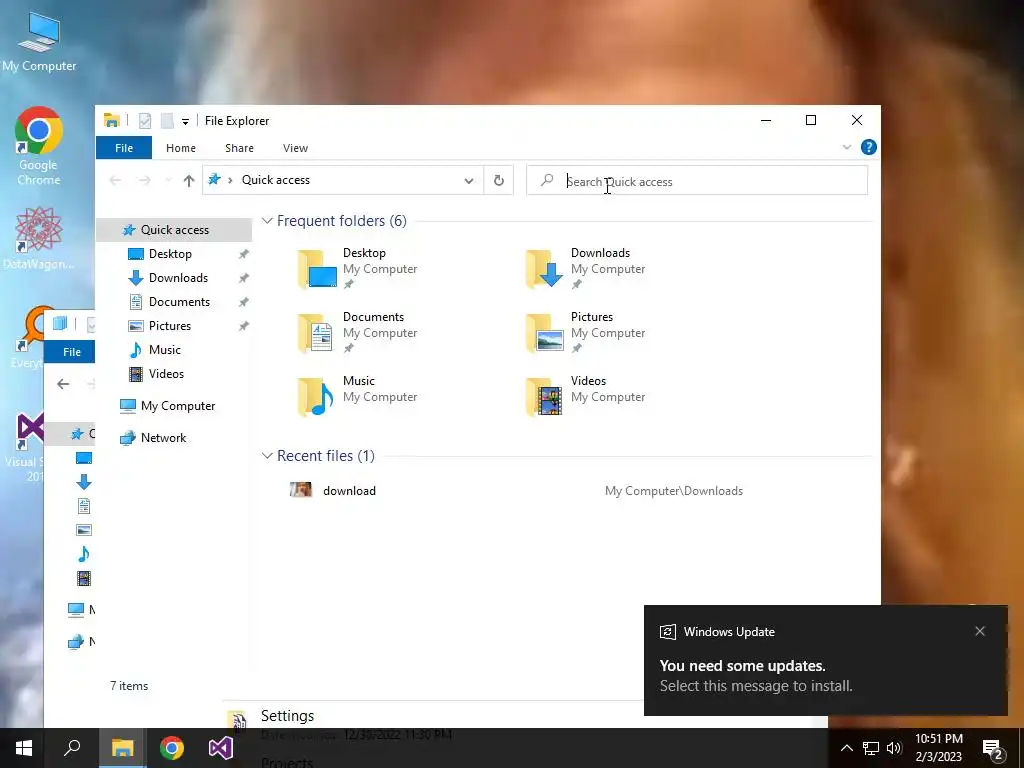Open taskbar search magnifier

tap(72, 748)
